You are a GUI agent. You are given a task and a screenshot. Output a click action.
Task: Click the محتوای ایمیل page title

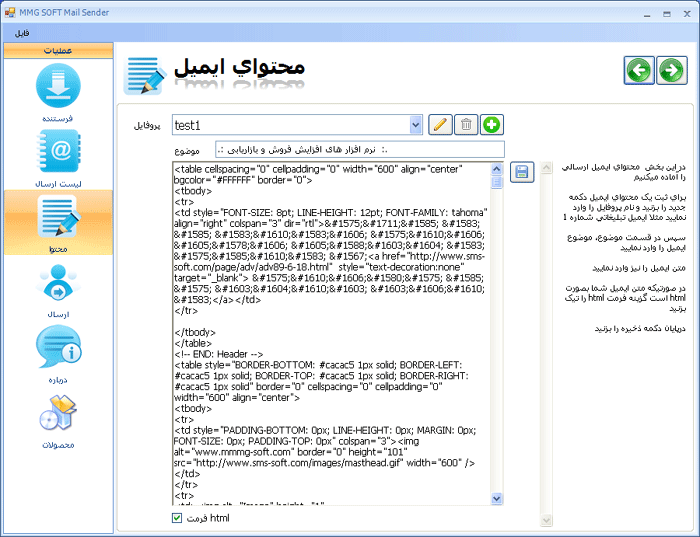point(239,68)
